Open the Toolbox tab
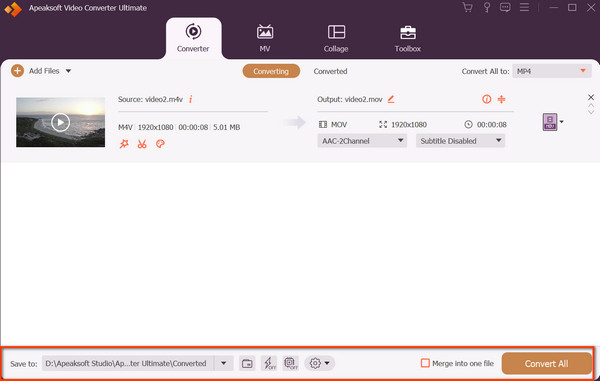The width and height of the screenshot is (600, 381). 408,38
